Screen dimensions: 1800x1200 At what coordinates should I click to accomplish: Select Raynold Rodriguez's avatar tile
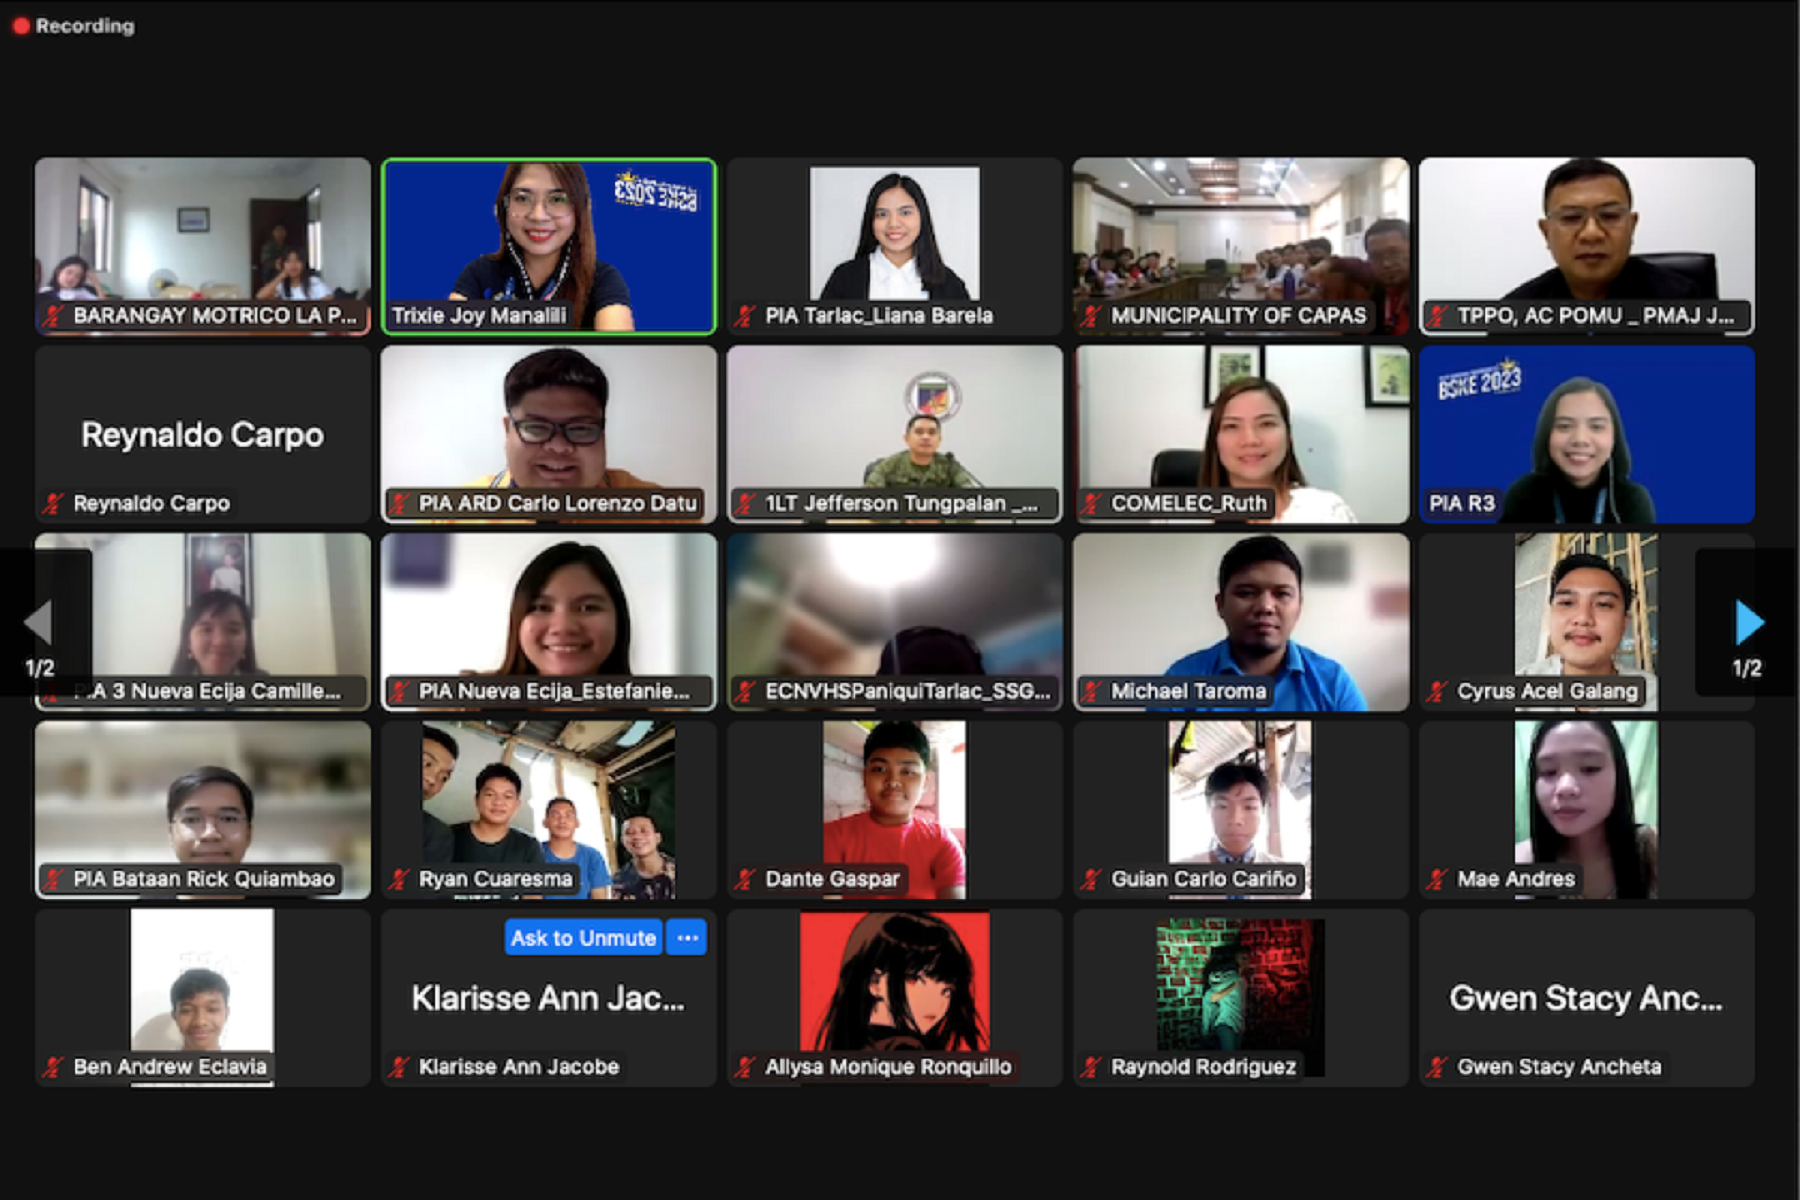(x=1241, y=998)
